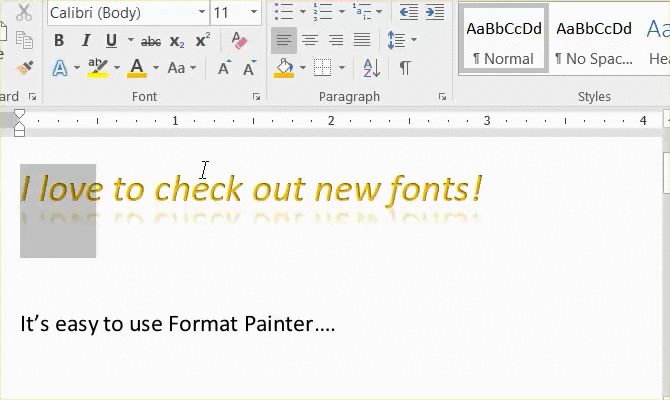Toggle Bold formatting

[59, 41]
